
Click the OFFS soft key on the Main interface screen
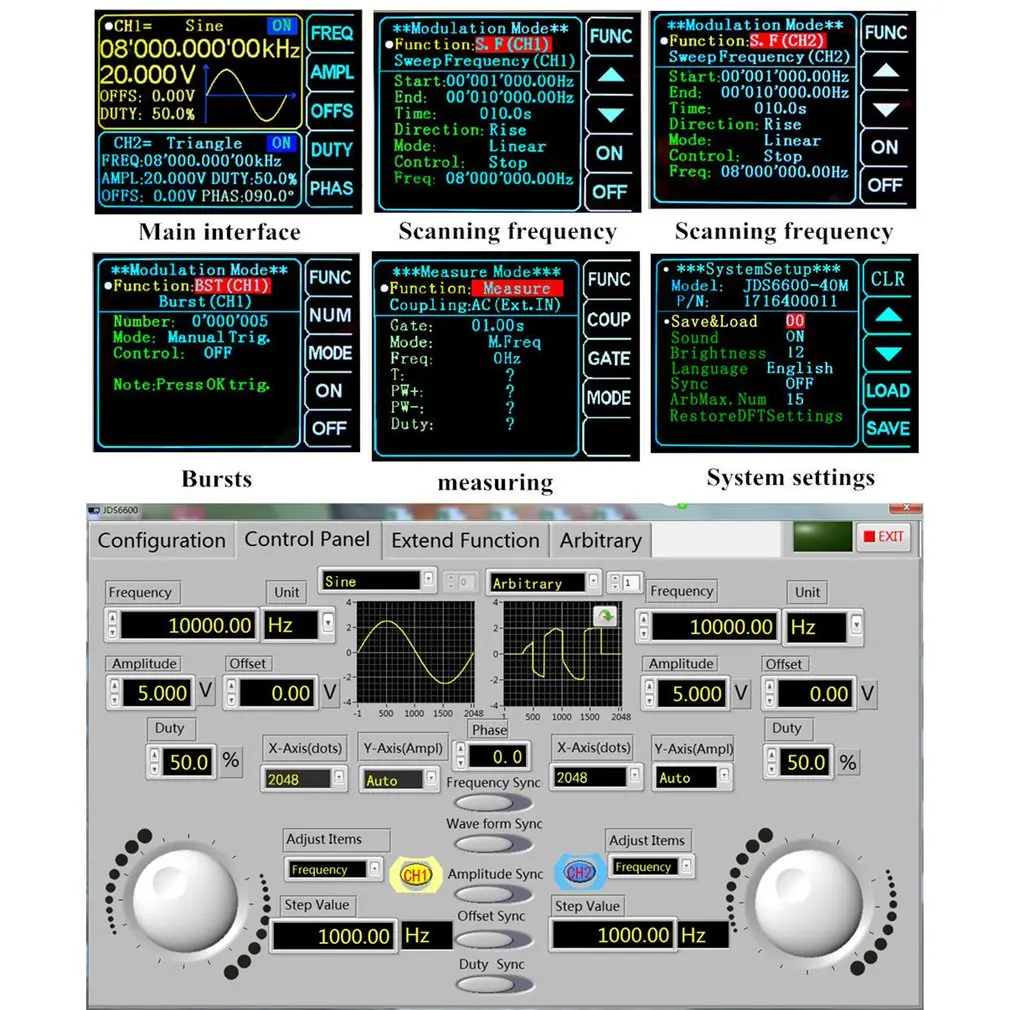(x=332, y=111)
